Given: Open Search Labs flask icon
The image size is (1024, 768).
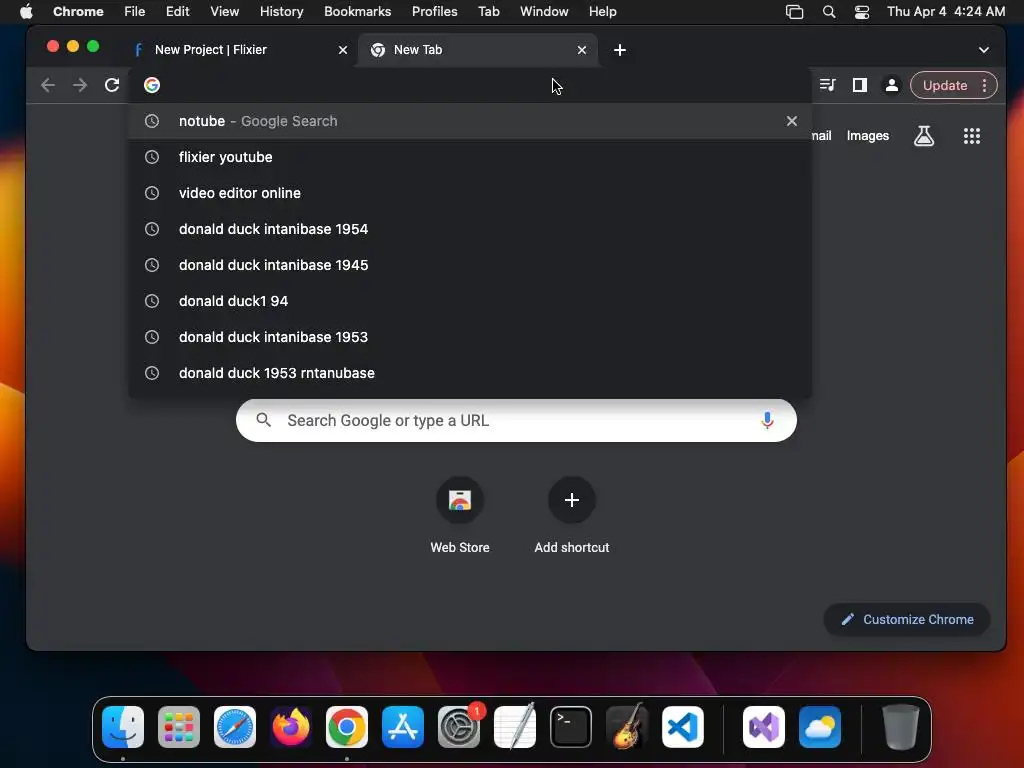Looking at the screenshot, I should (x=923, y=136).
